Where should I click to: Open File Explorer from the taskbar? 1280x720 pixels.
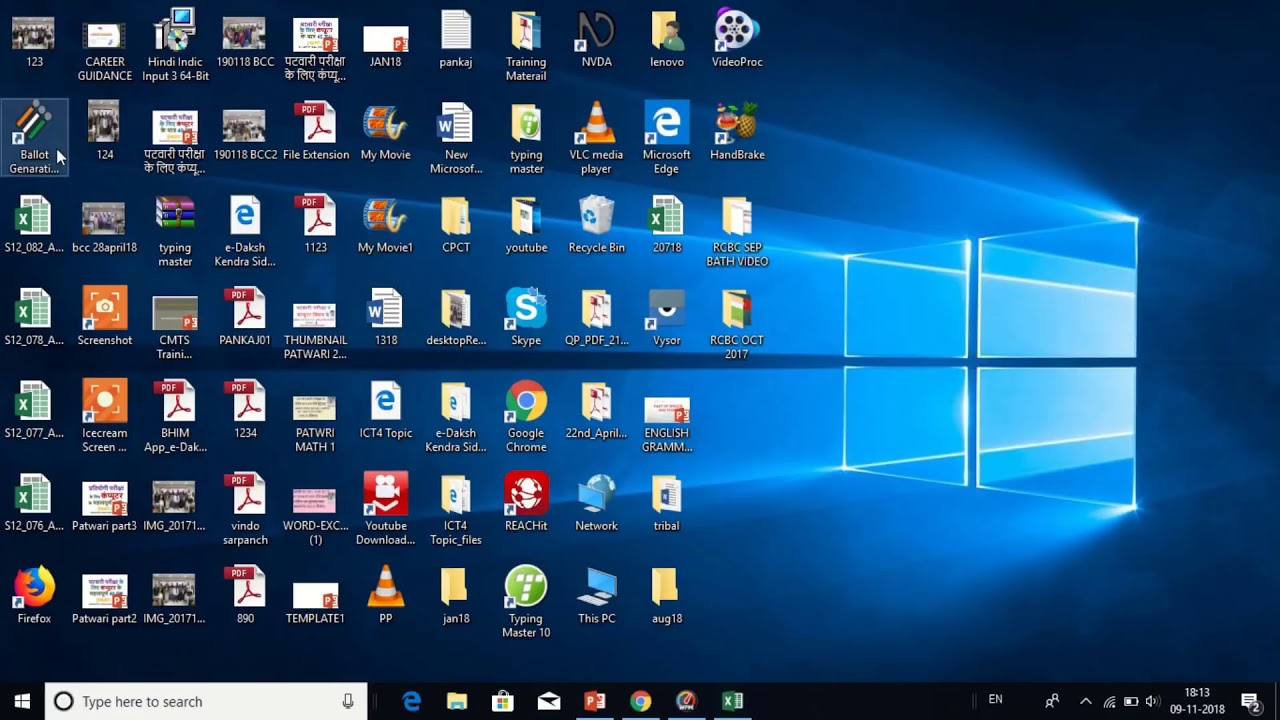click(x=457, y=701)
